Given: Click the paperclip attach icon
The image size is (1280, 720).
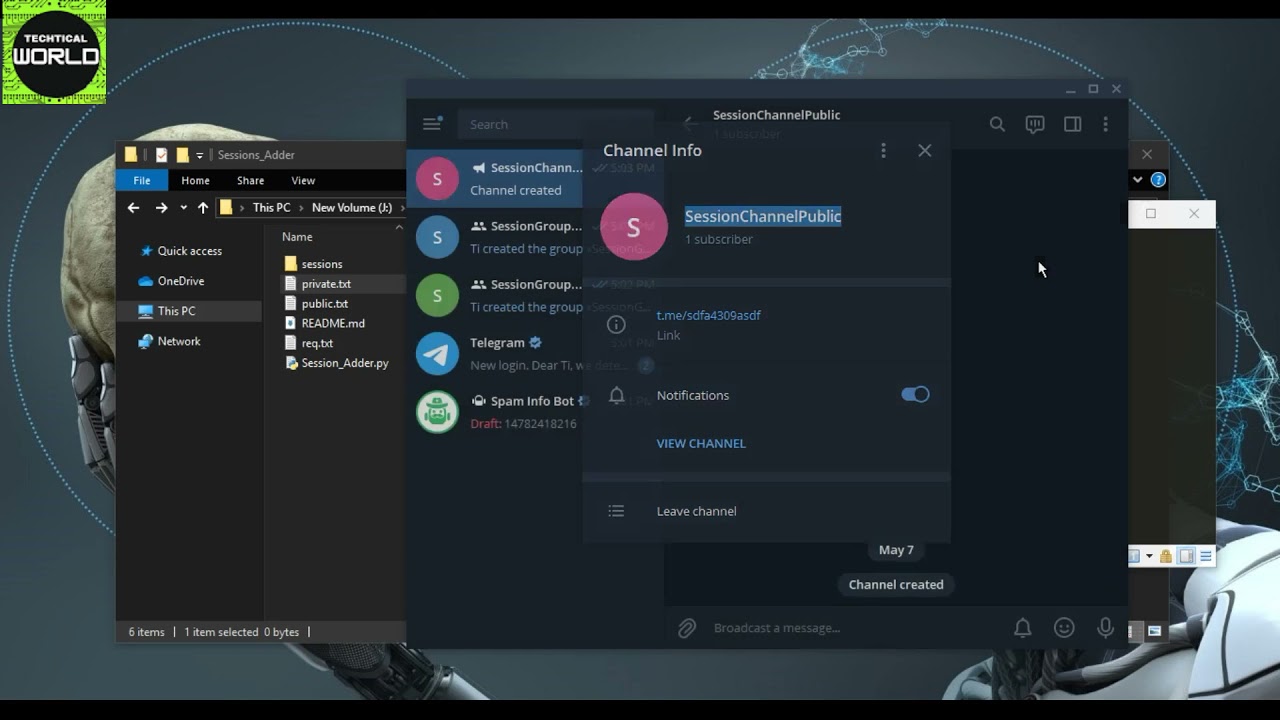Looking at the screenshot, I should [687, 628].
